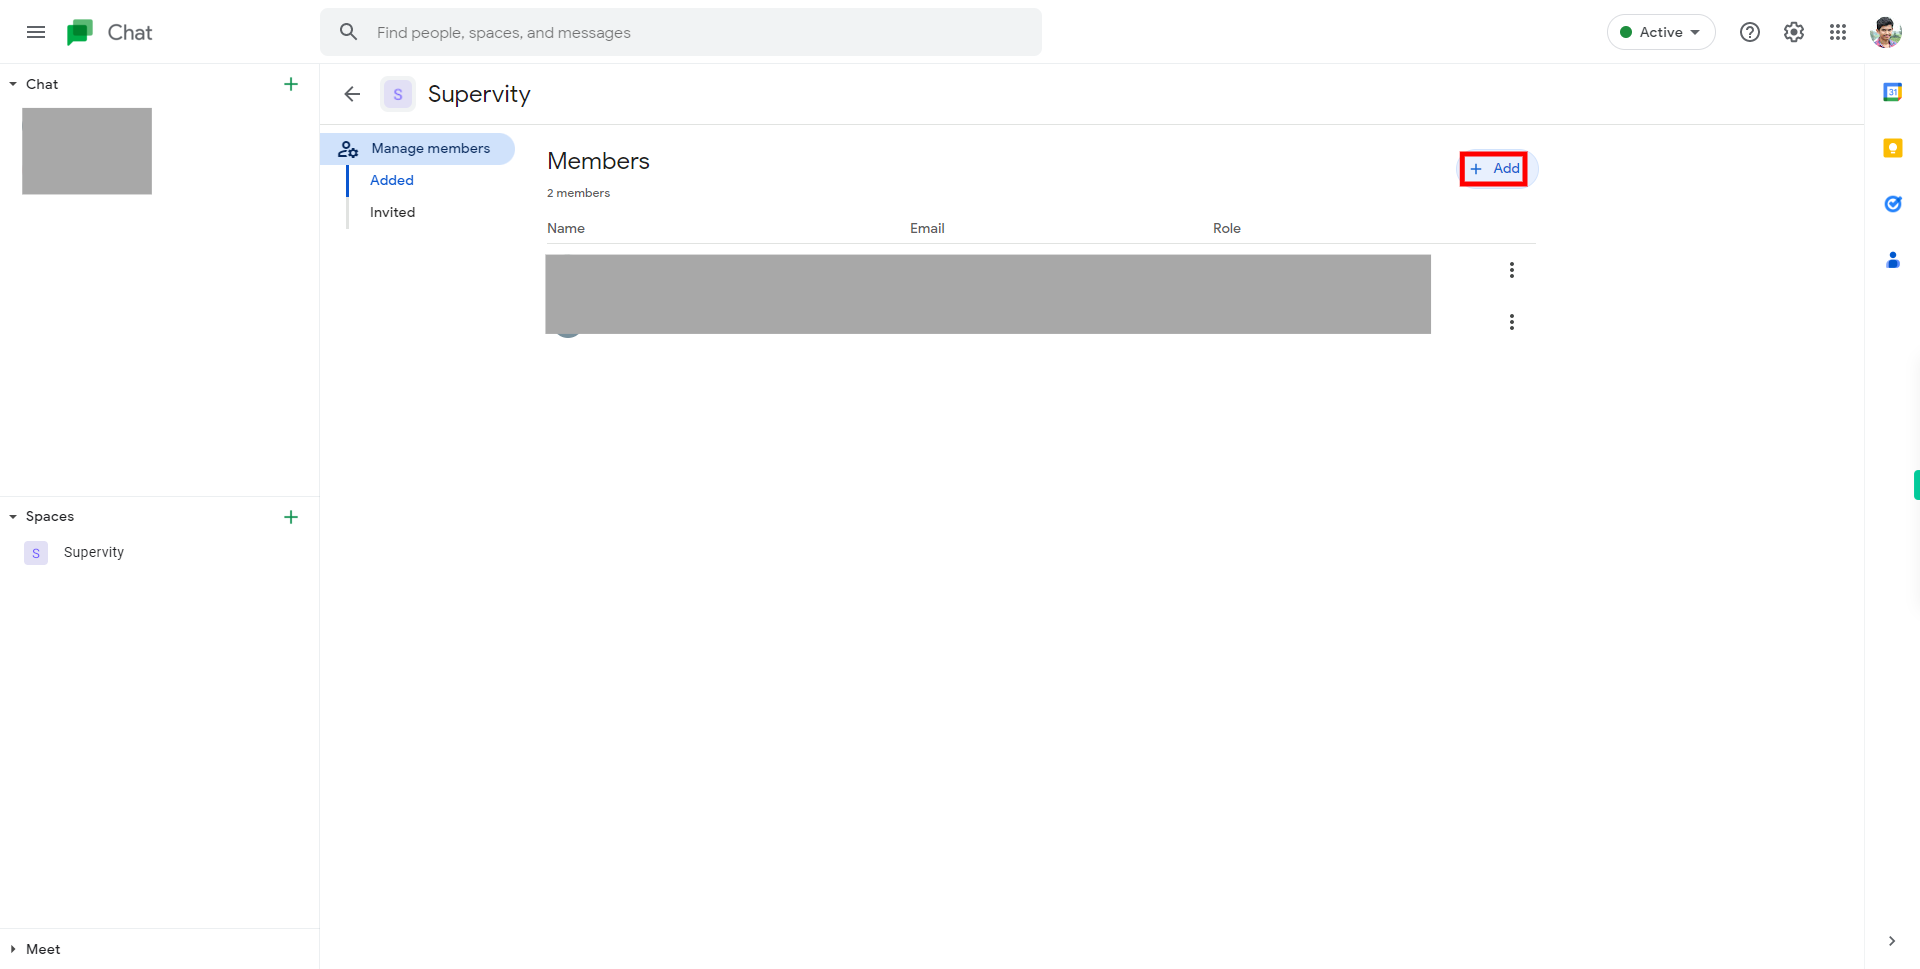Open the main hamburger menu
Viewport: 1920px width, 969px height.
click(36, 32)
